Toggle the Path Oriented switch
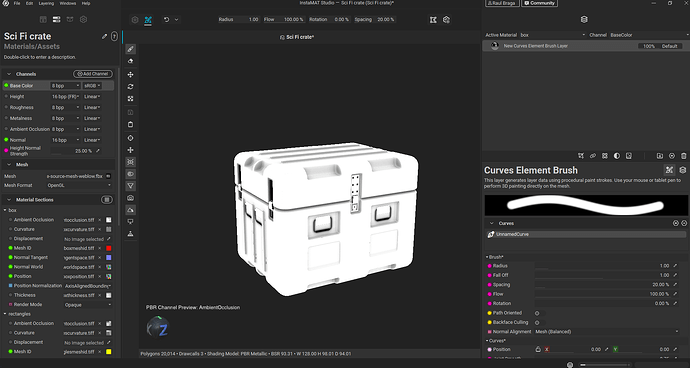This screenshot has height=368, width=690. click(x=539, y=313)
